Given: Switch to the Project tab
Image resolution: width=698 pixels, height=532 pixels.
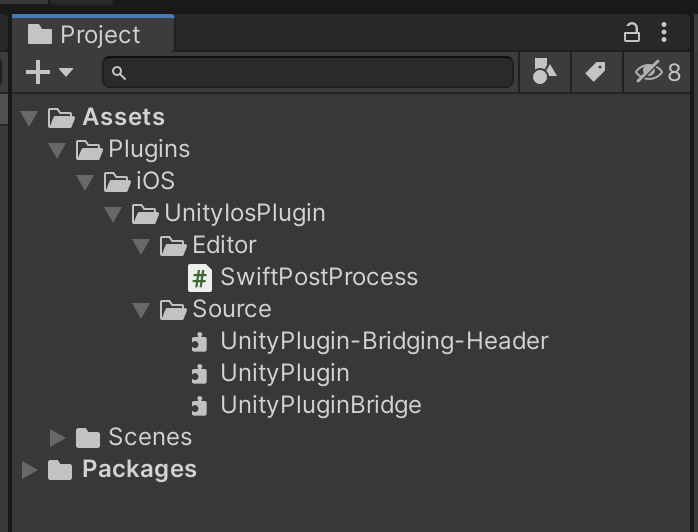Looking at the screenshot, I should [93, 34].
